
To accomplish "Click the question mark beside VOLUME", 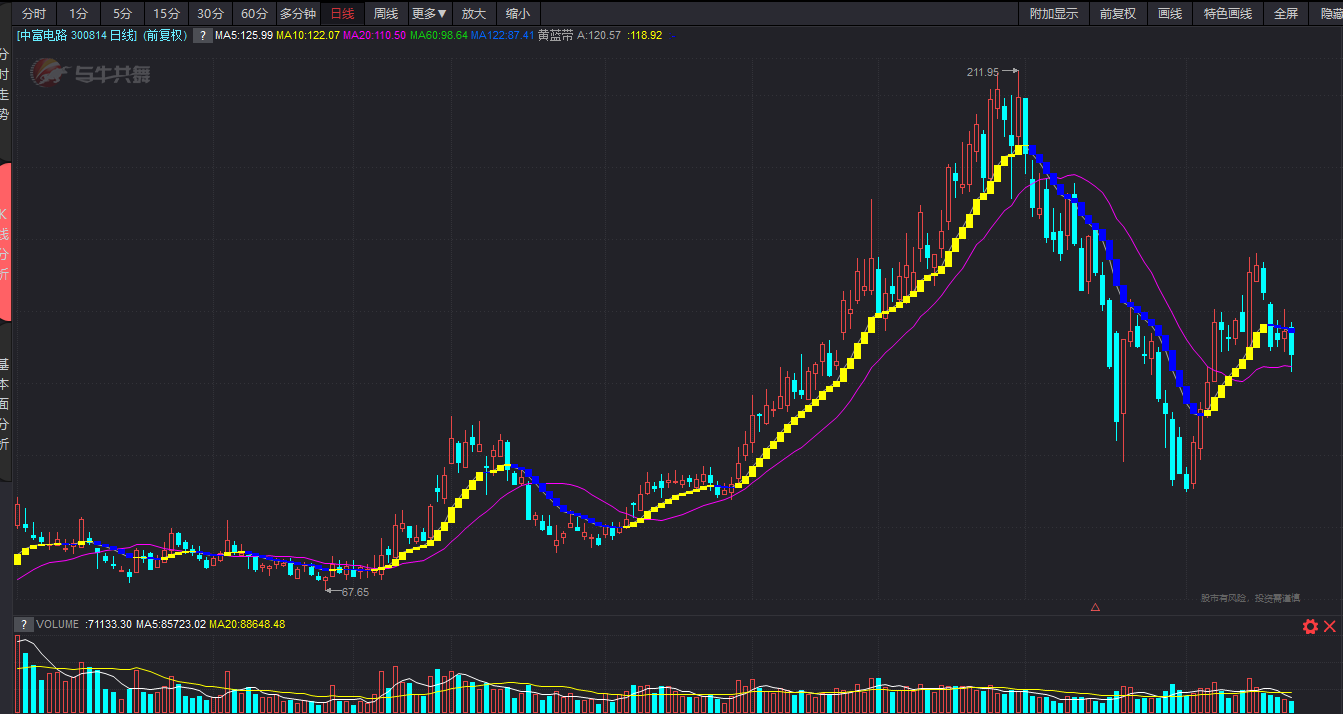I will pos(22,624).
